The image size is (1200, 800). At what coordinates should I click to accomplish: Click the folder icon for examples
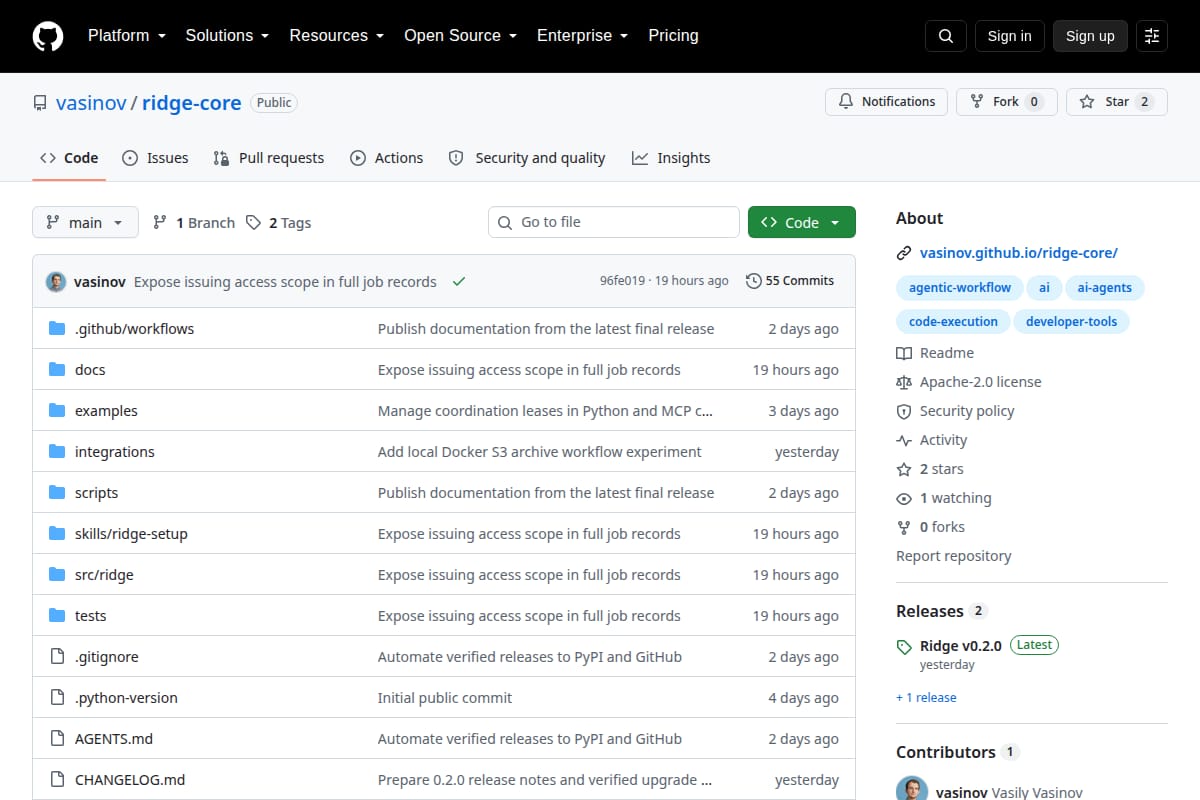(x=57, y=411)
